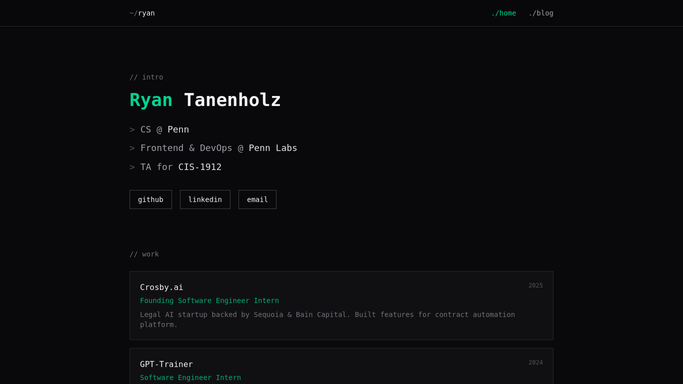683x384 pixels.
Task: Open the ~/ryan site logo link
Action: coord(142,13)
